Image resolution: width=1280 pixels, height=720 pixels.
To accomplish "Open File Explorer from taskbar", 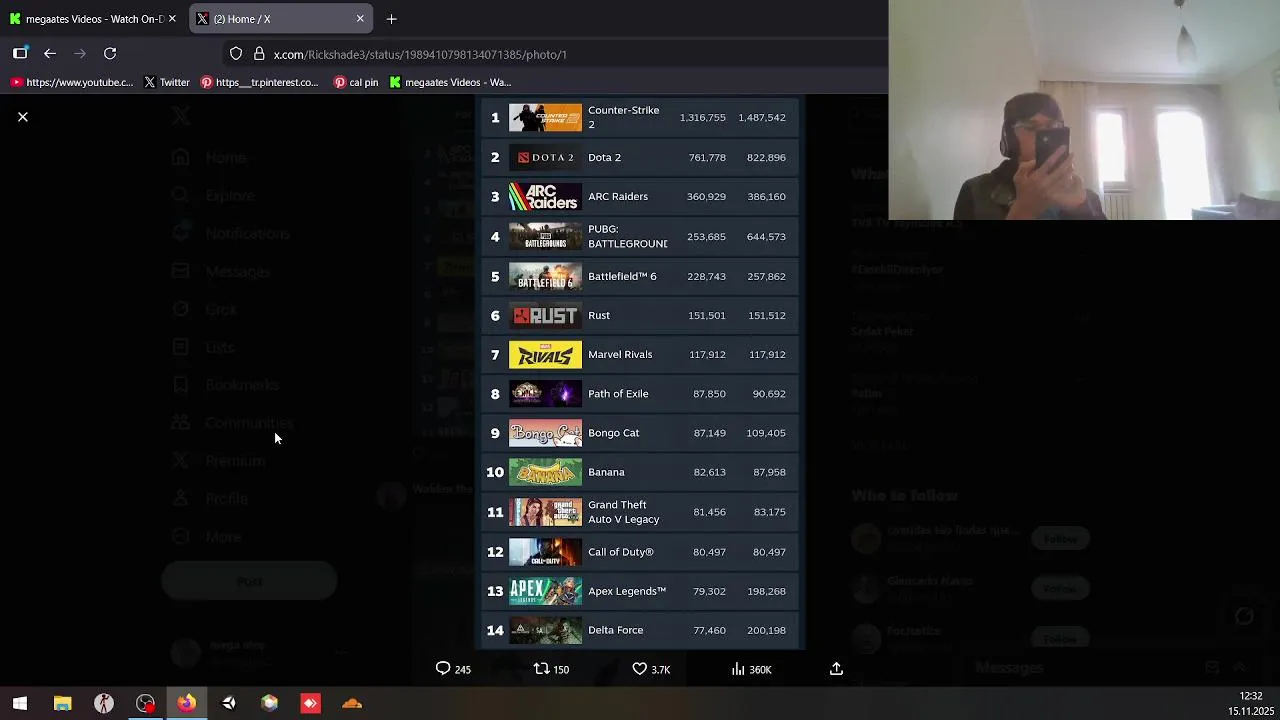I will [62, 703].
